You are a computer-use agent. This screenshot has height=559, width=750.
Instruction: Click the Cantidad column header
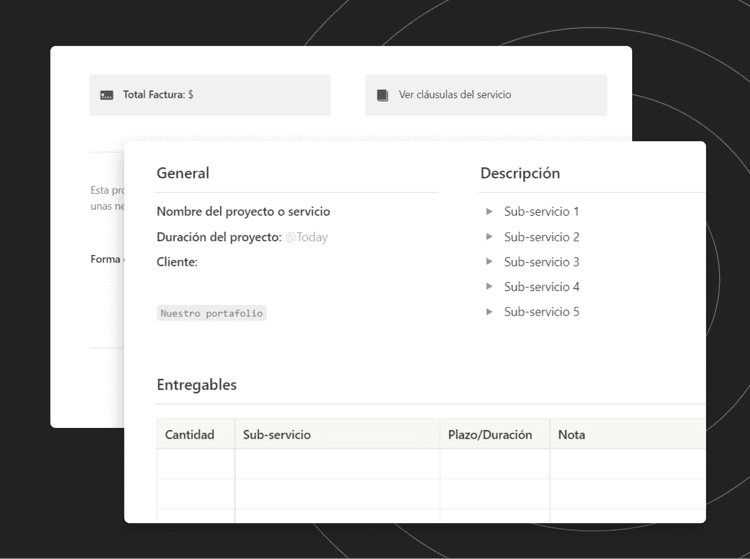pos(190,435)
